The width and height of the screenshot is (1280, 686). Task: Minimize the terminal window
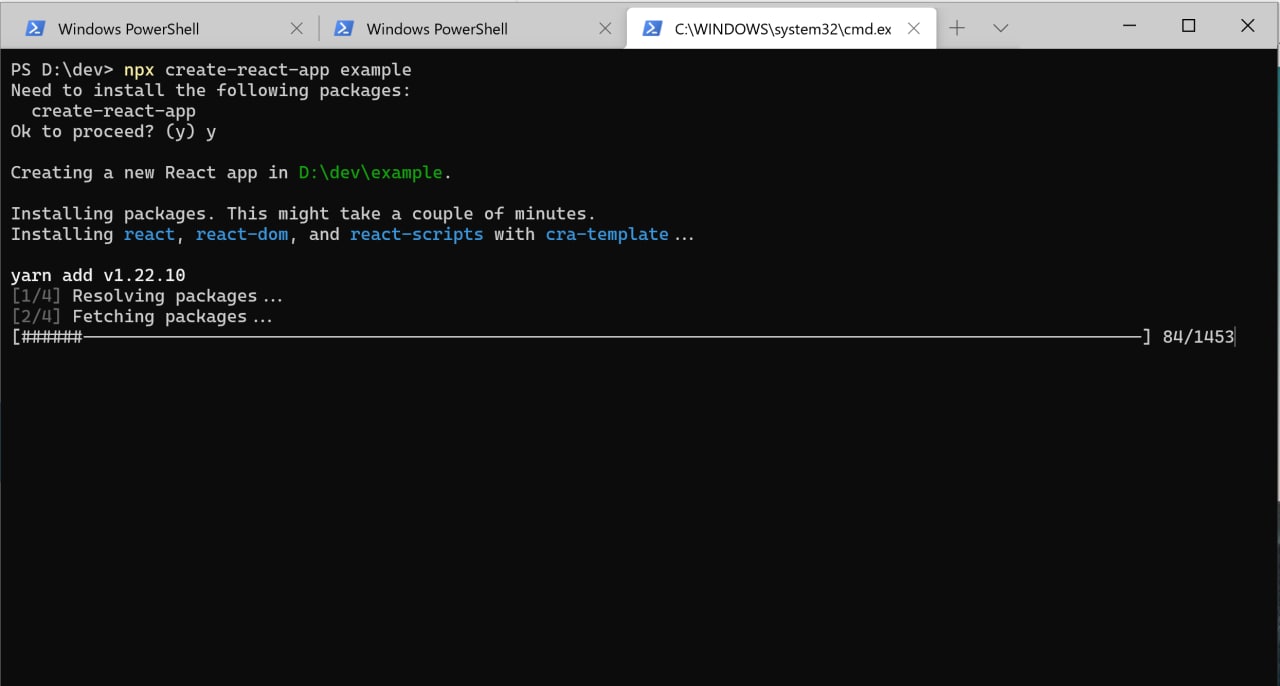[1129, 26]
